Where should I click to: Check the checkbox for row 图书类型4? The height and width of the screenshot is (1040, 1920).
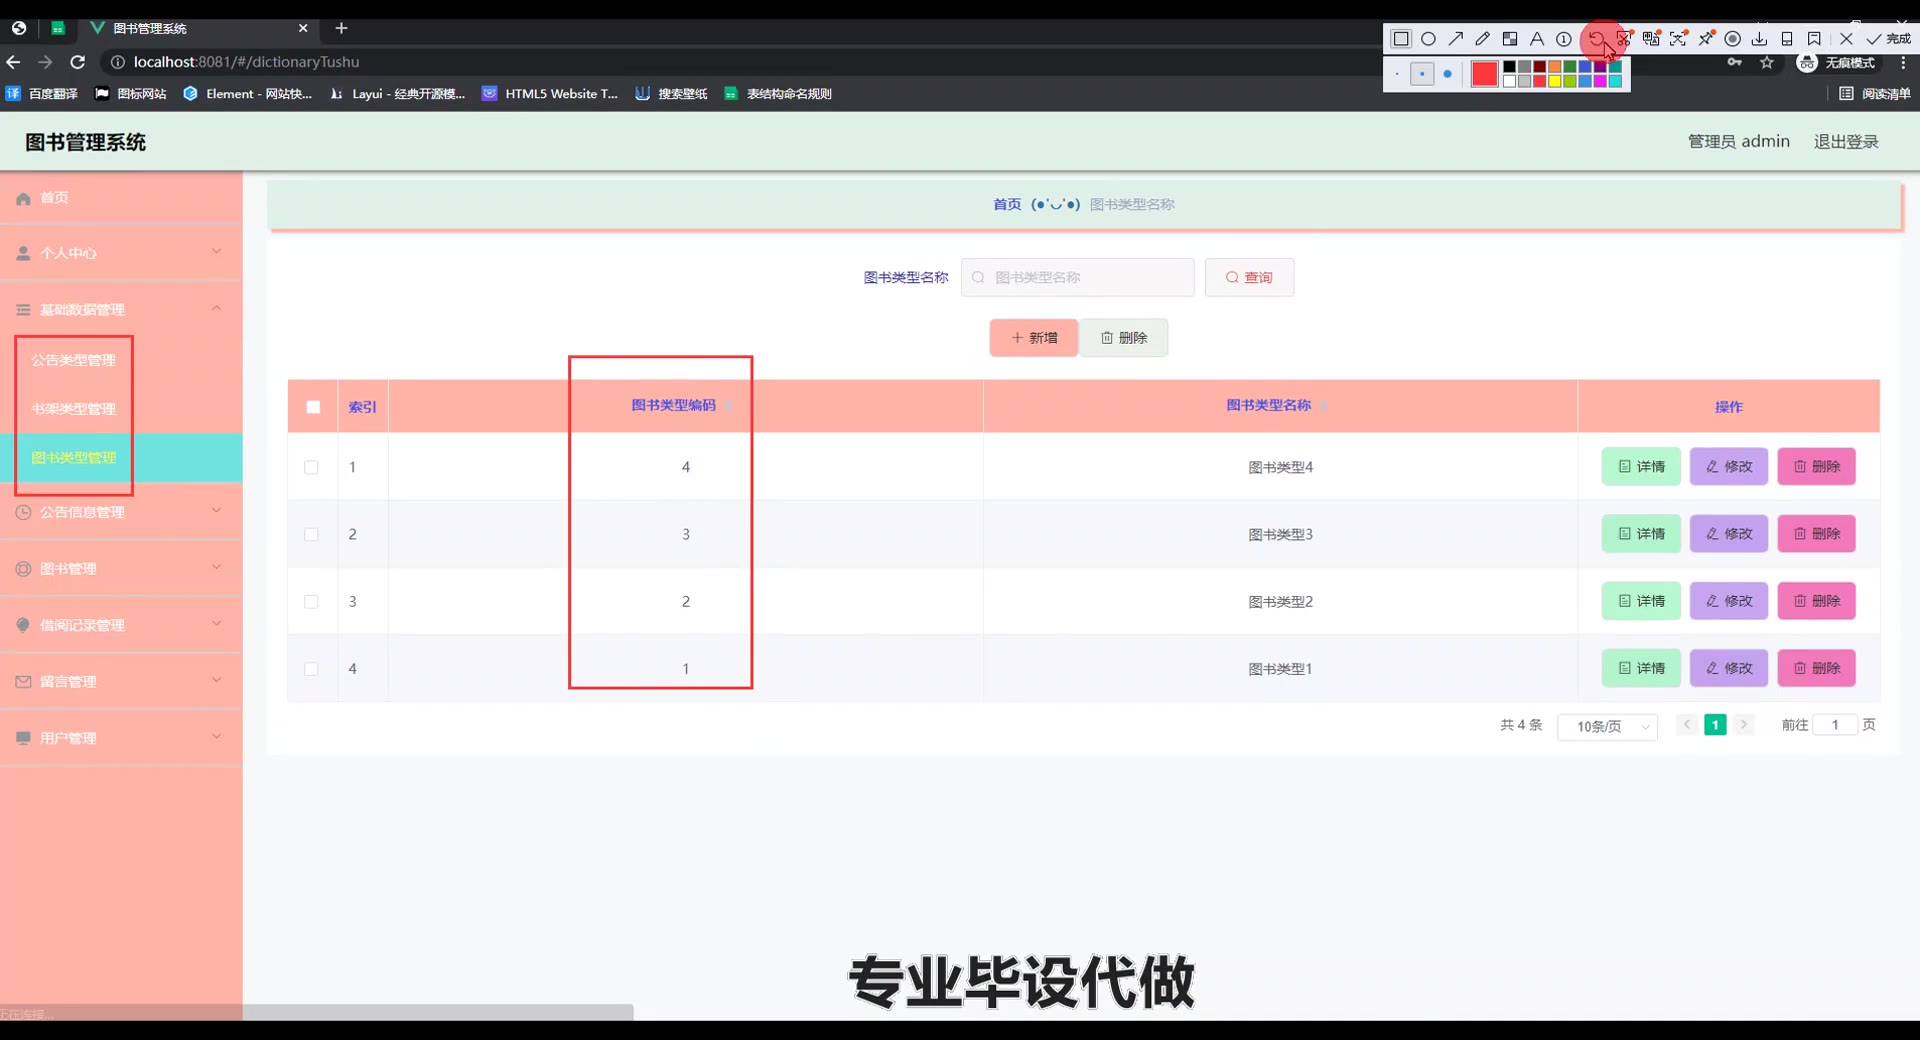(311, 467)
